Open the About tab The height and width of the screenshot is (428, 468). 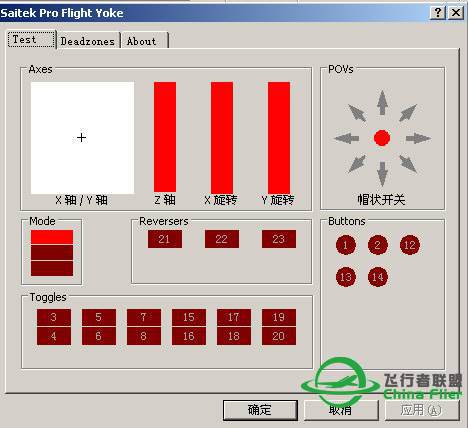(x=144, y=41)
